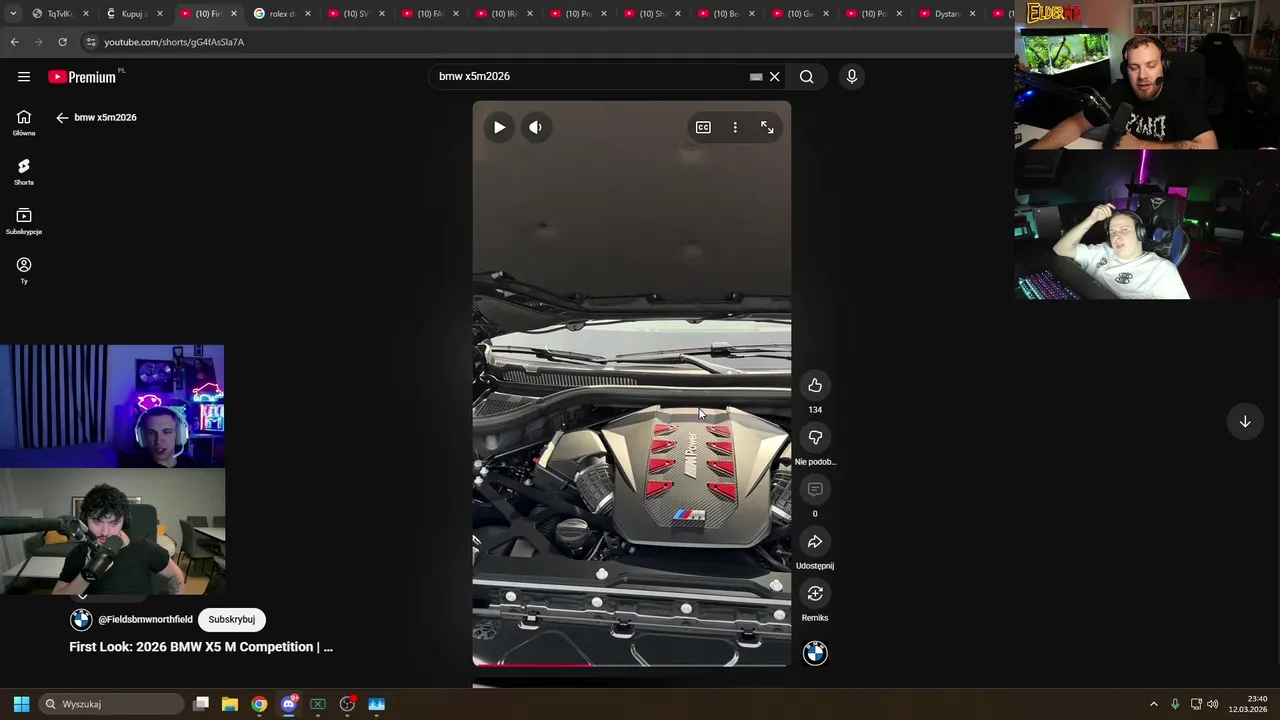Open the Ty profile section

coord(24,270)
